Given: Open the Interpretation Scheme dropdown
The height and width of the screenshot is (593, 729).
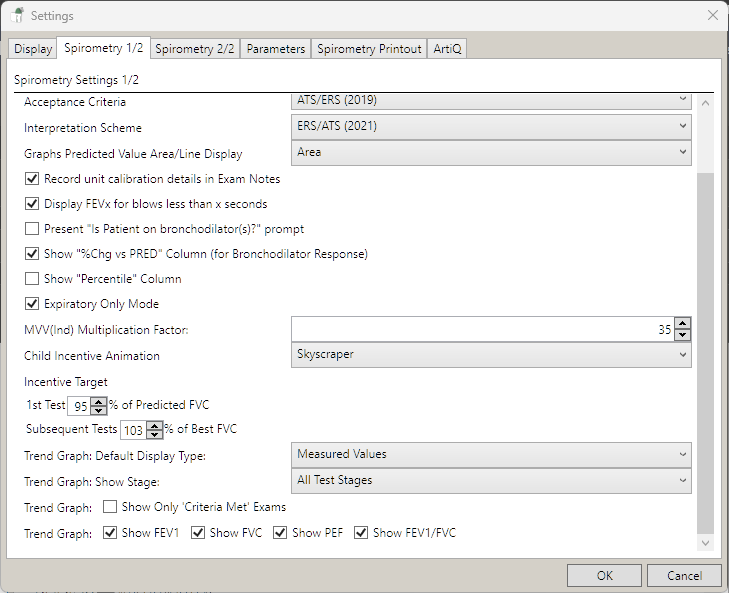Looking at the screenshot, I should pyautogui.click(x=490, y=126).
